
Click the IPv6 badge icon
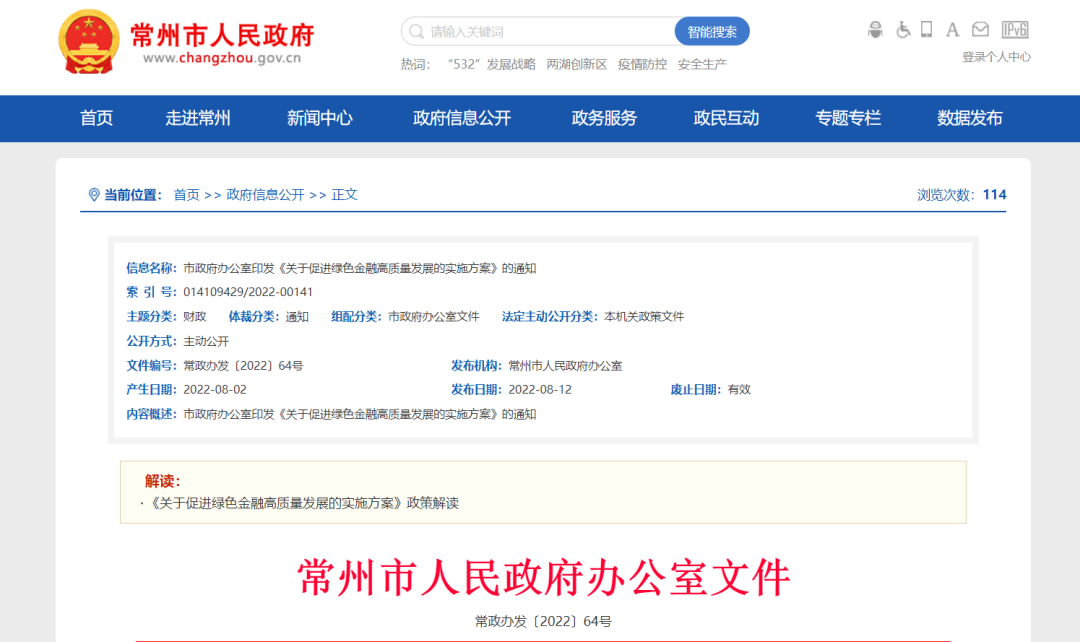(1016, 29)
